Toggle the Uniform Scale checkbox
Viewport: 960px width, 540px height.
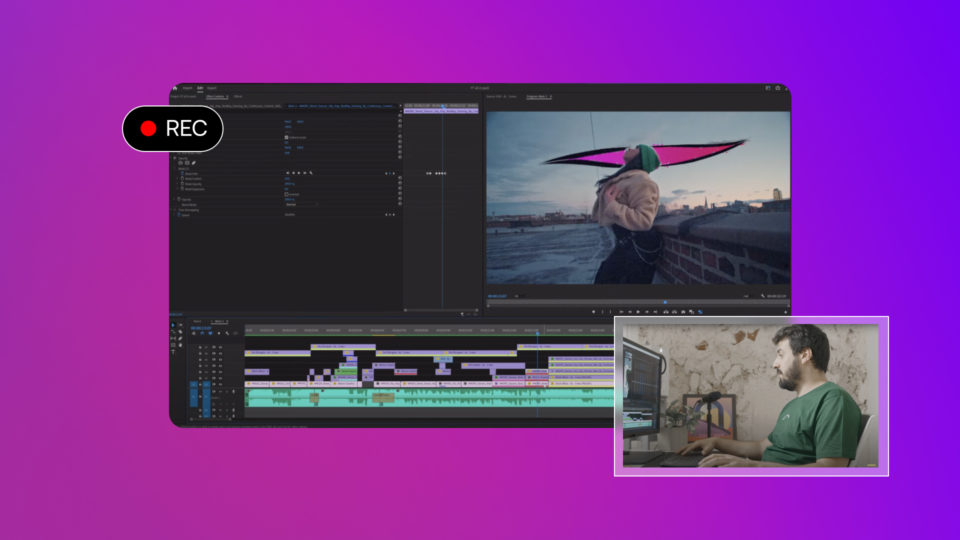[x=286, y=138]
